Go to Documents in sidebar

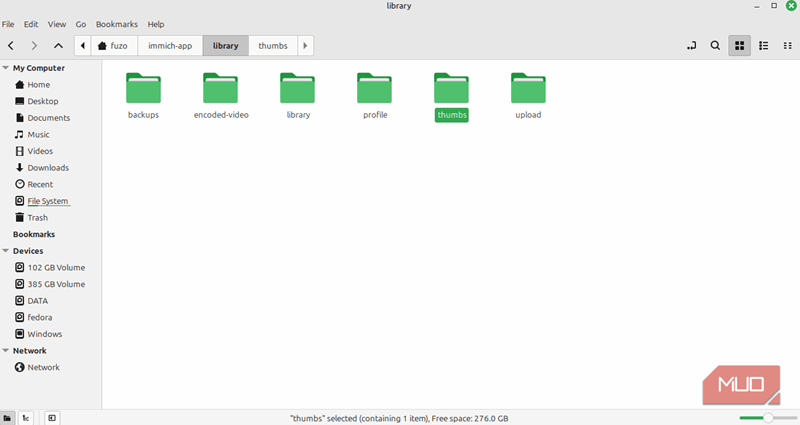(x=50, y=118)
